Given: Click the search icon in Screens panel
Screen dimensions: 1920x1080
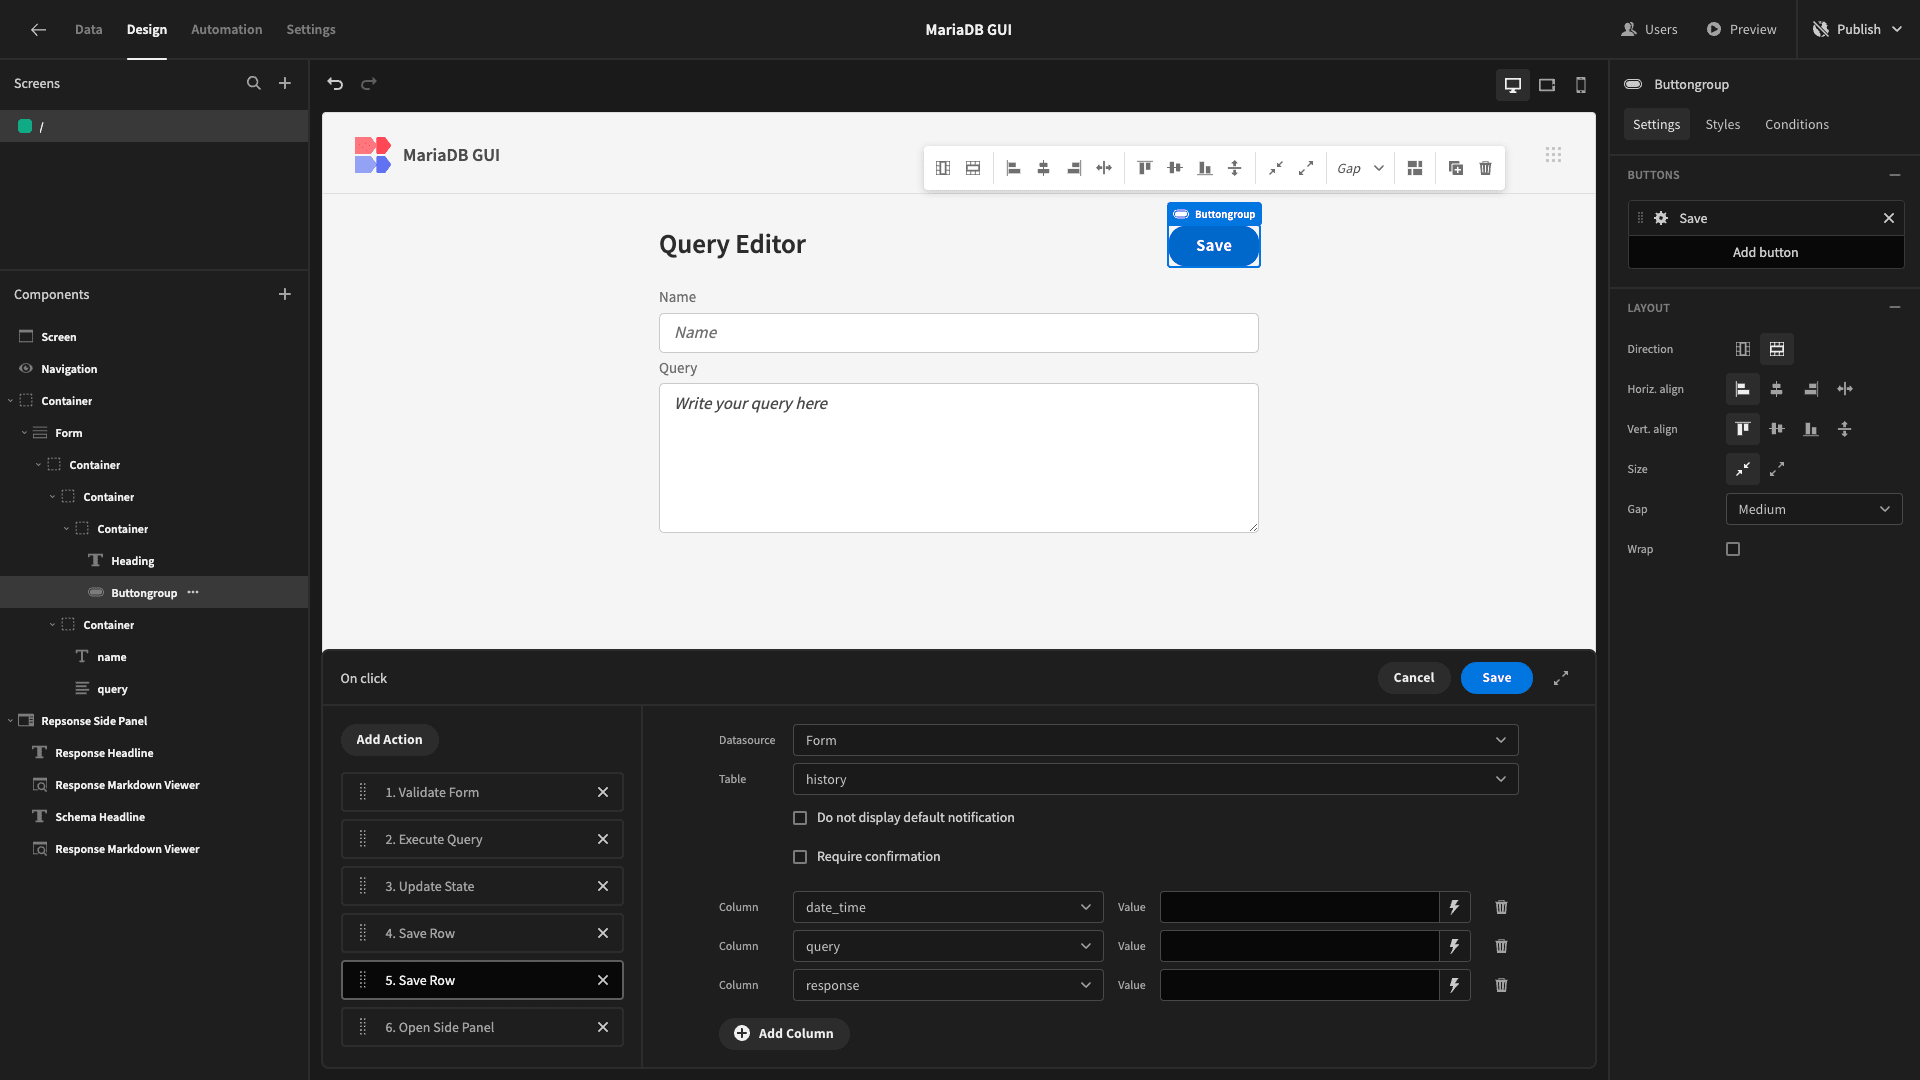Looking at the screenshot, I should [254, 84].
